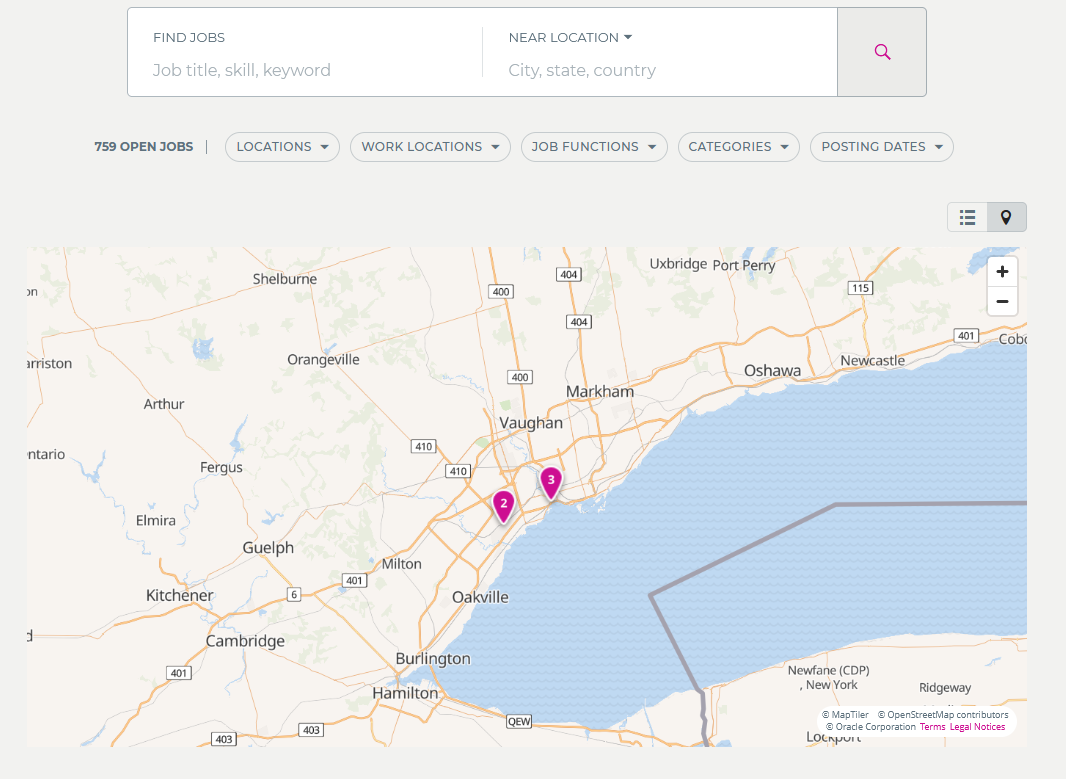
Task: Open the WORK LOCATIONS filter dropdown
Action: coord(430,147)
